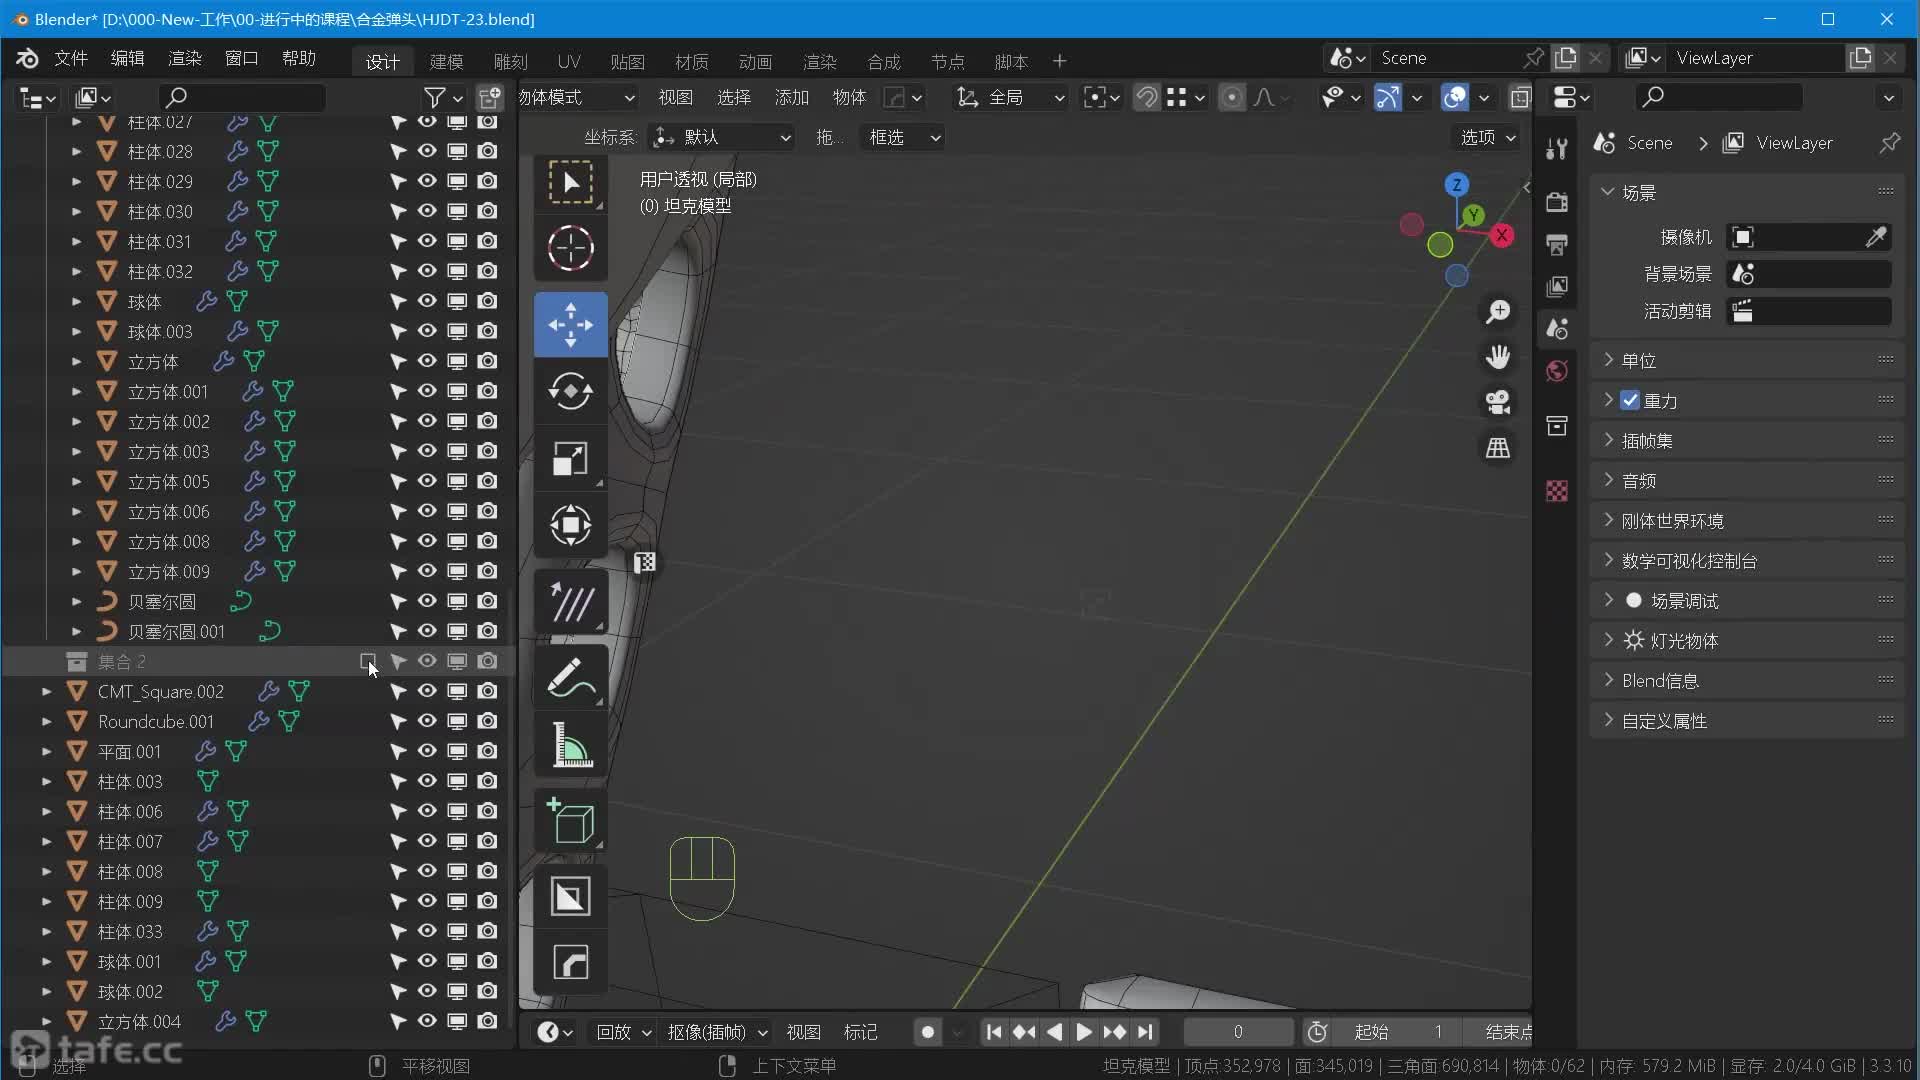Switch to the 建模 workspace tab
The height and width of the screenshot is (1080, 1920).
point(446,61)
